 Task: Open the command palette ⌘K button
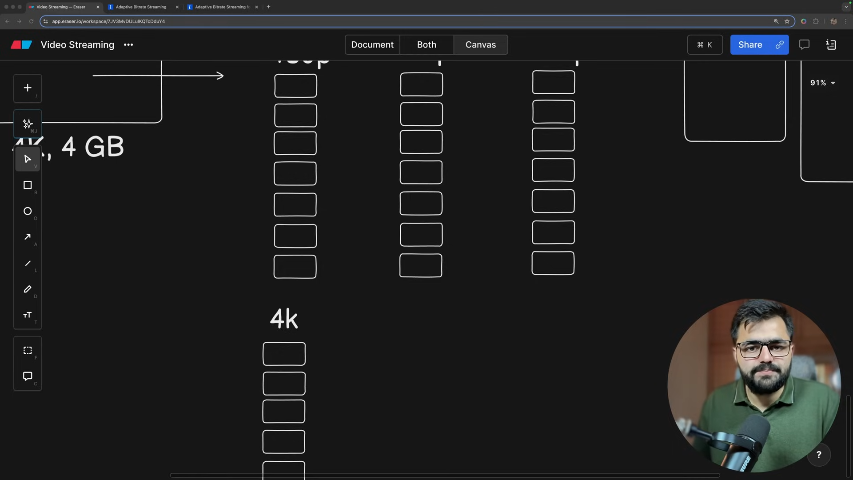coord(705,45)
